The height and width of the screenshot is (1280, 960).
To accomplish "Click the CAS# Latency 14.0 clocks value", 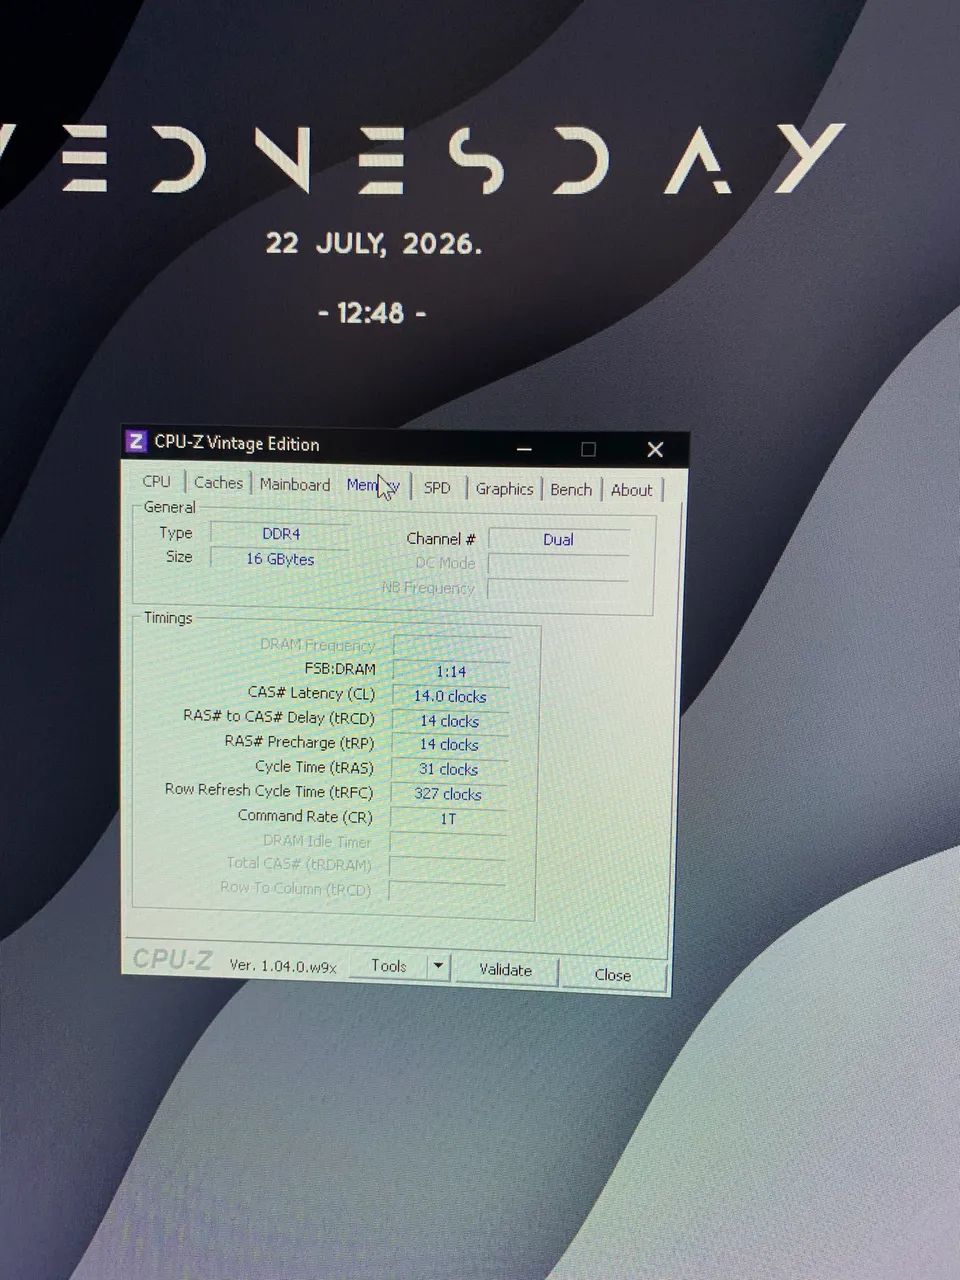I will click(450, 697).
